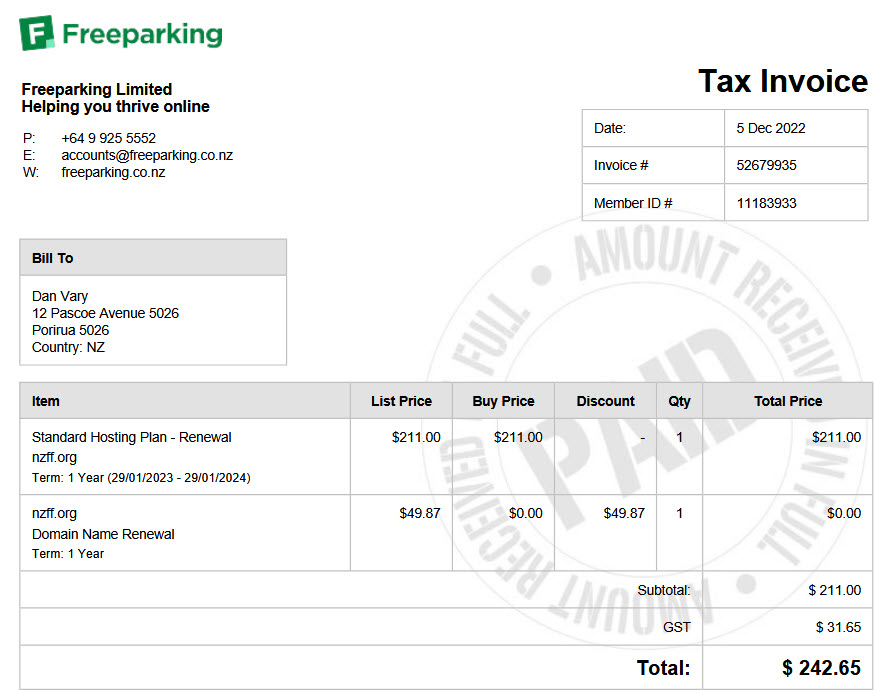
Task: Select subtotal amount $ 211.00
Action: click(834, 590)
